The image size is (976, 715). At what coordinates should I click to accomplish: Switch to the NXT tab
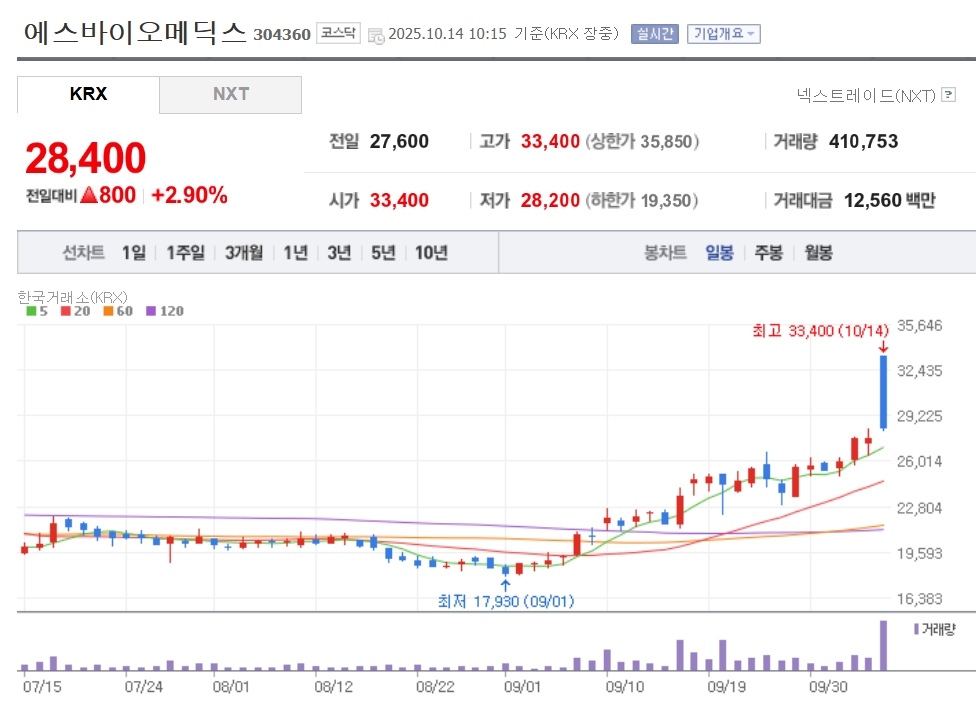[230, 95]
